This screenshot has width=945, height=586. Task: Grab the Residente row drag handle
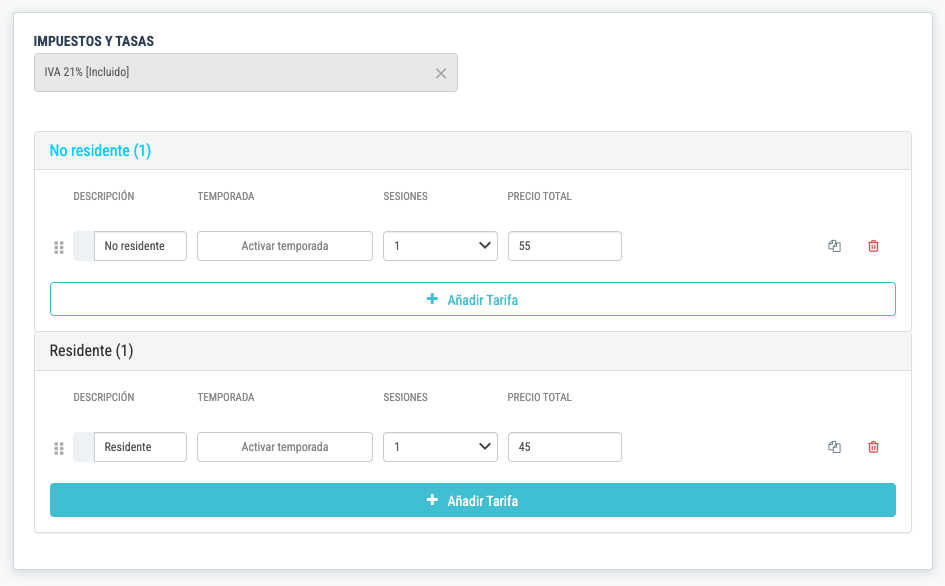(x=59, y=448)
